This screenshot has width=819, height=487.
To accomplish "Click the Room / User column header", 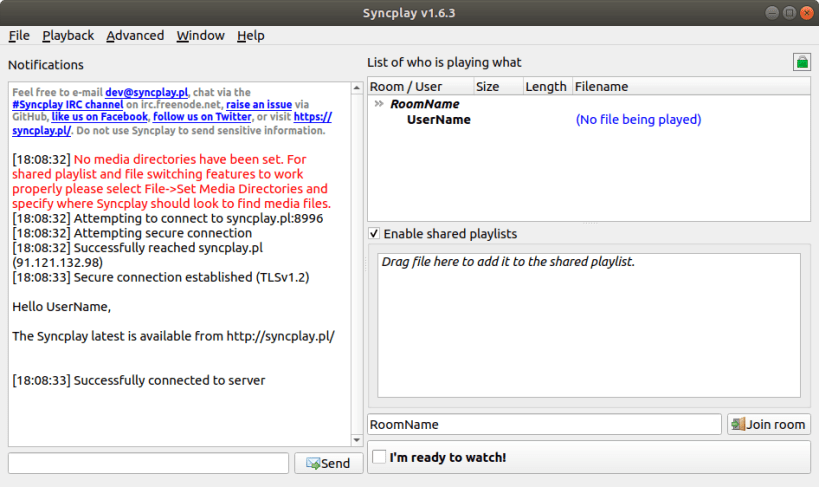I will click(421, 86).
